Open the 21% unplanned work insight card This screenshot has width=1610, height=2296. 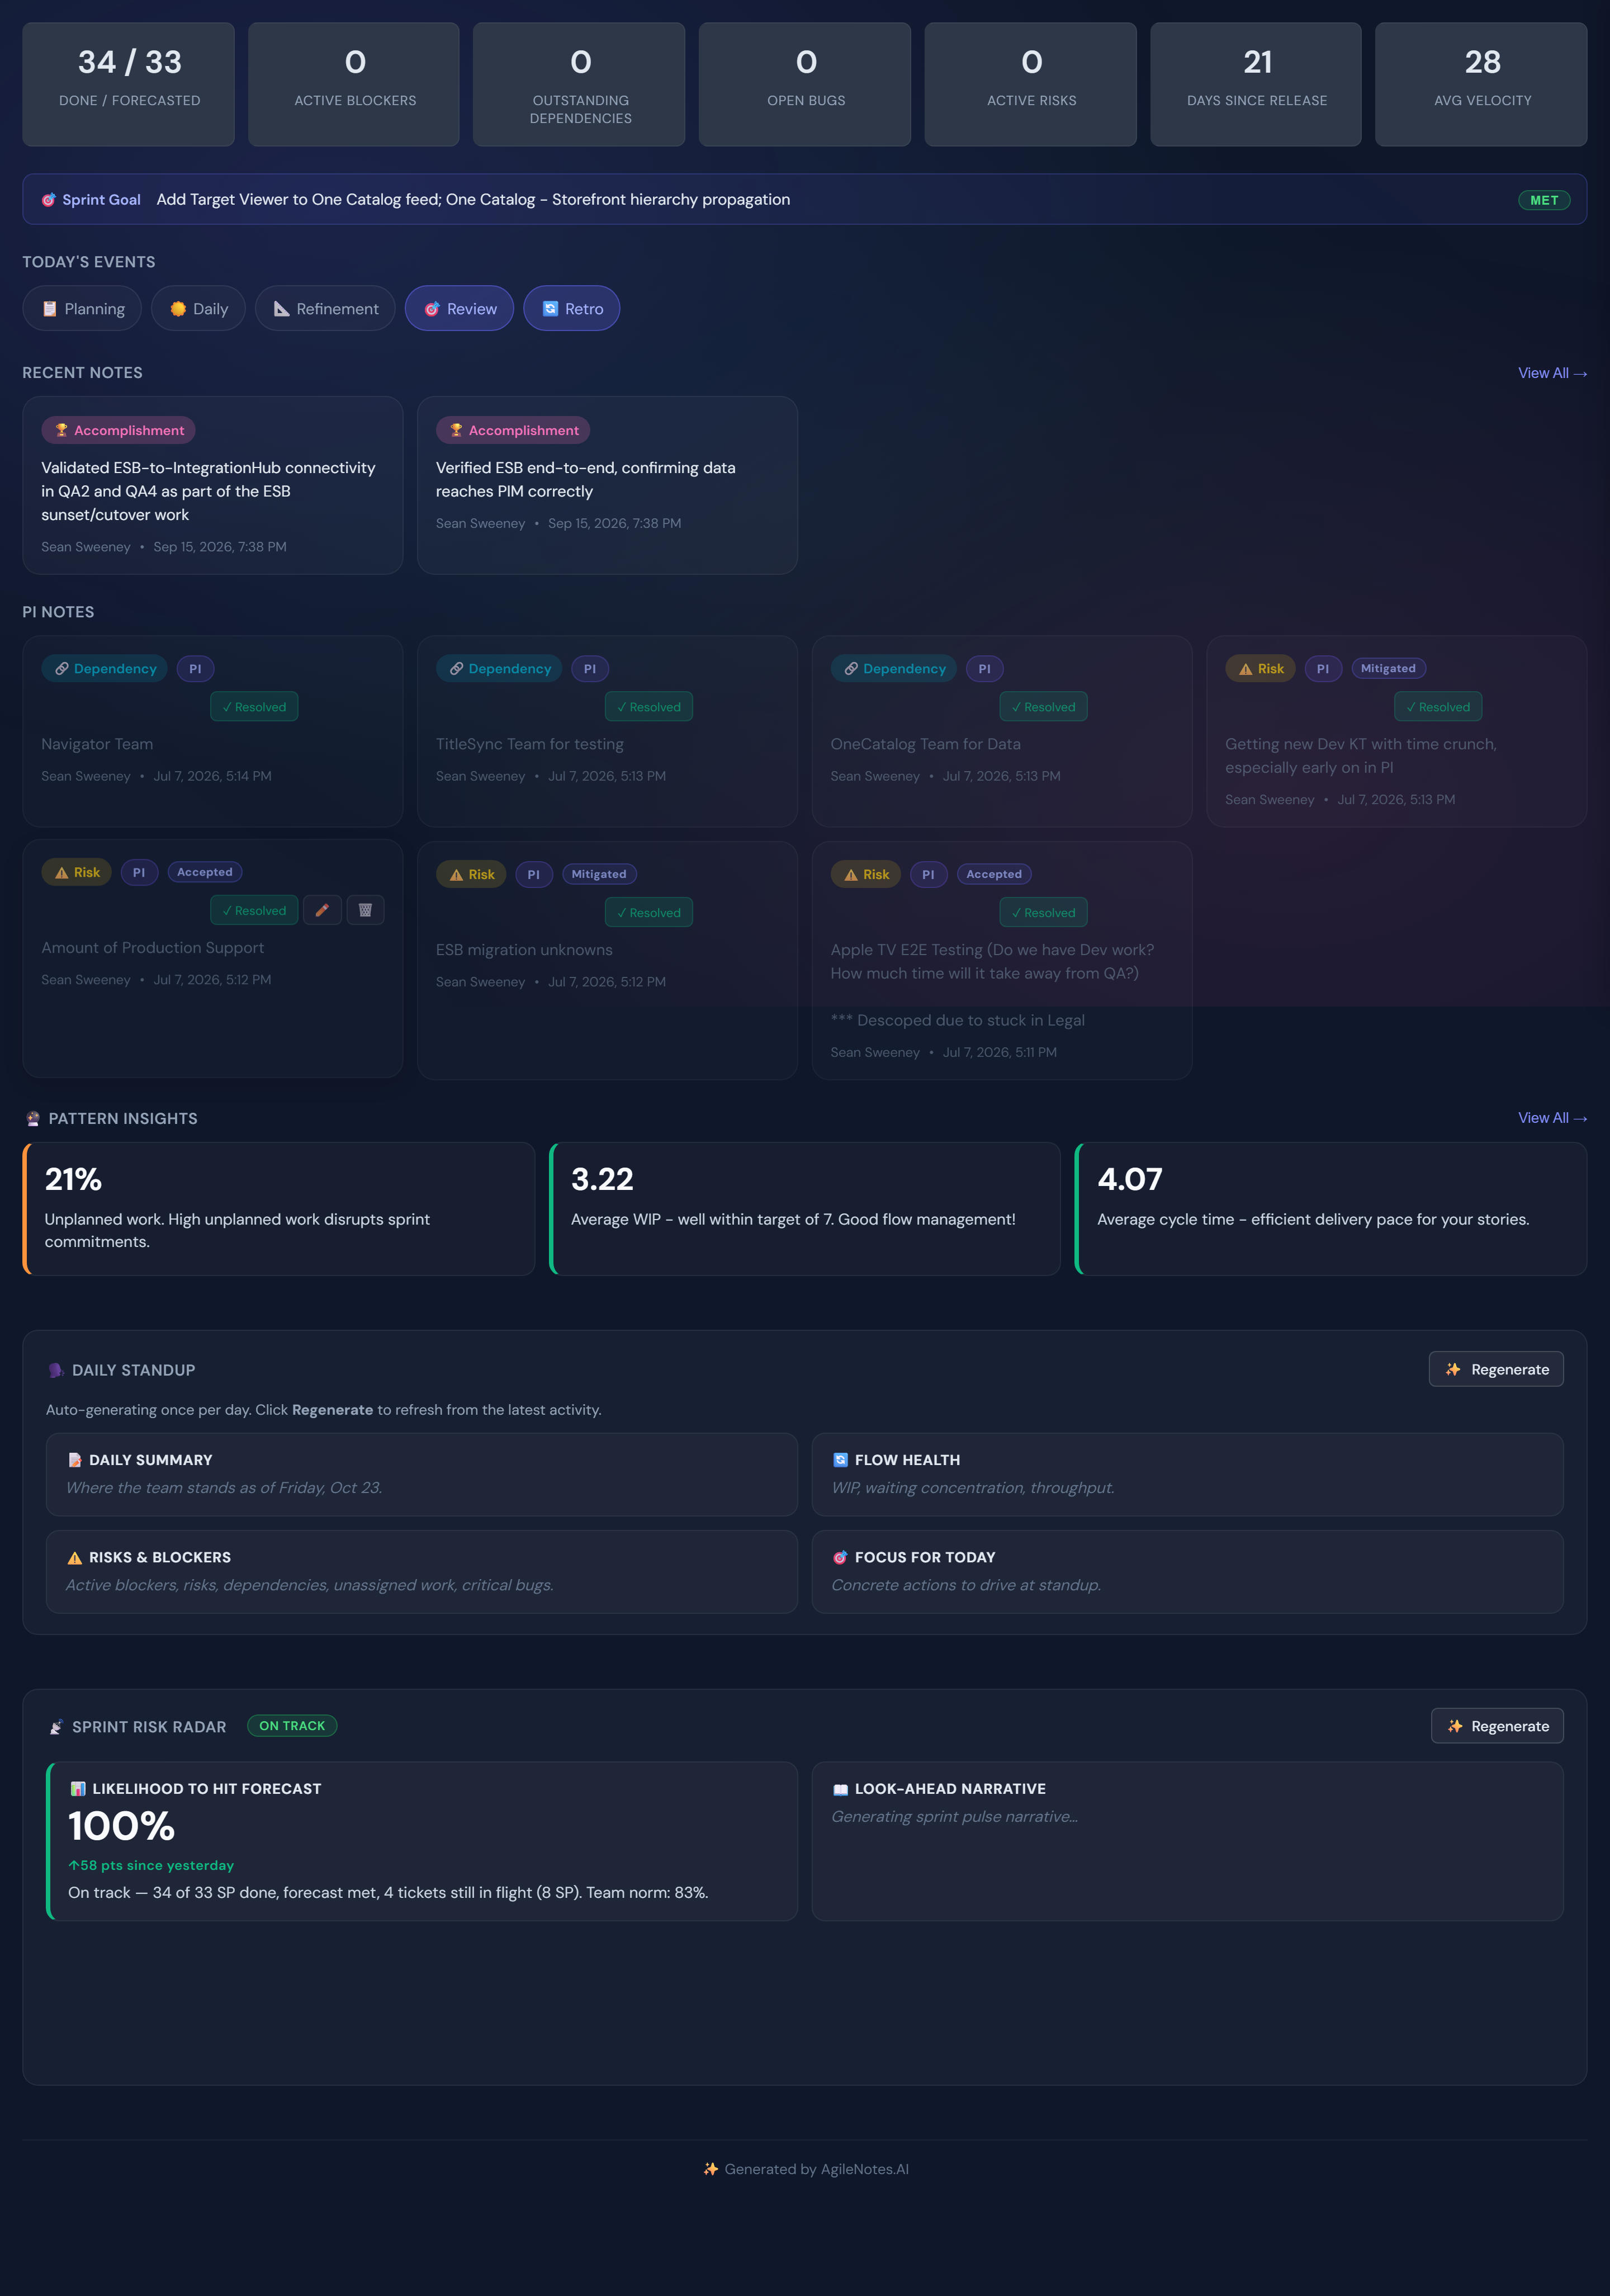[279, 1209]
